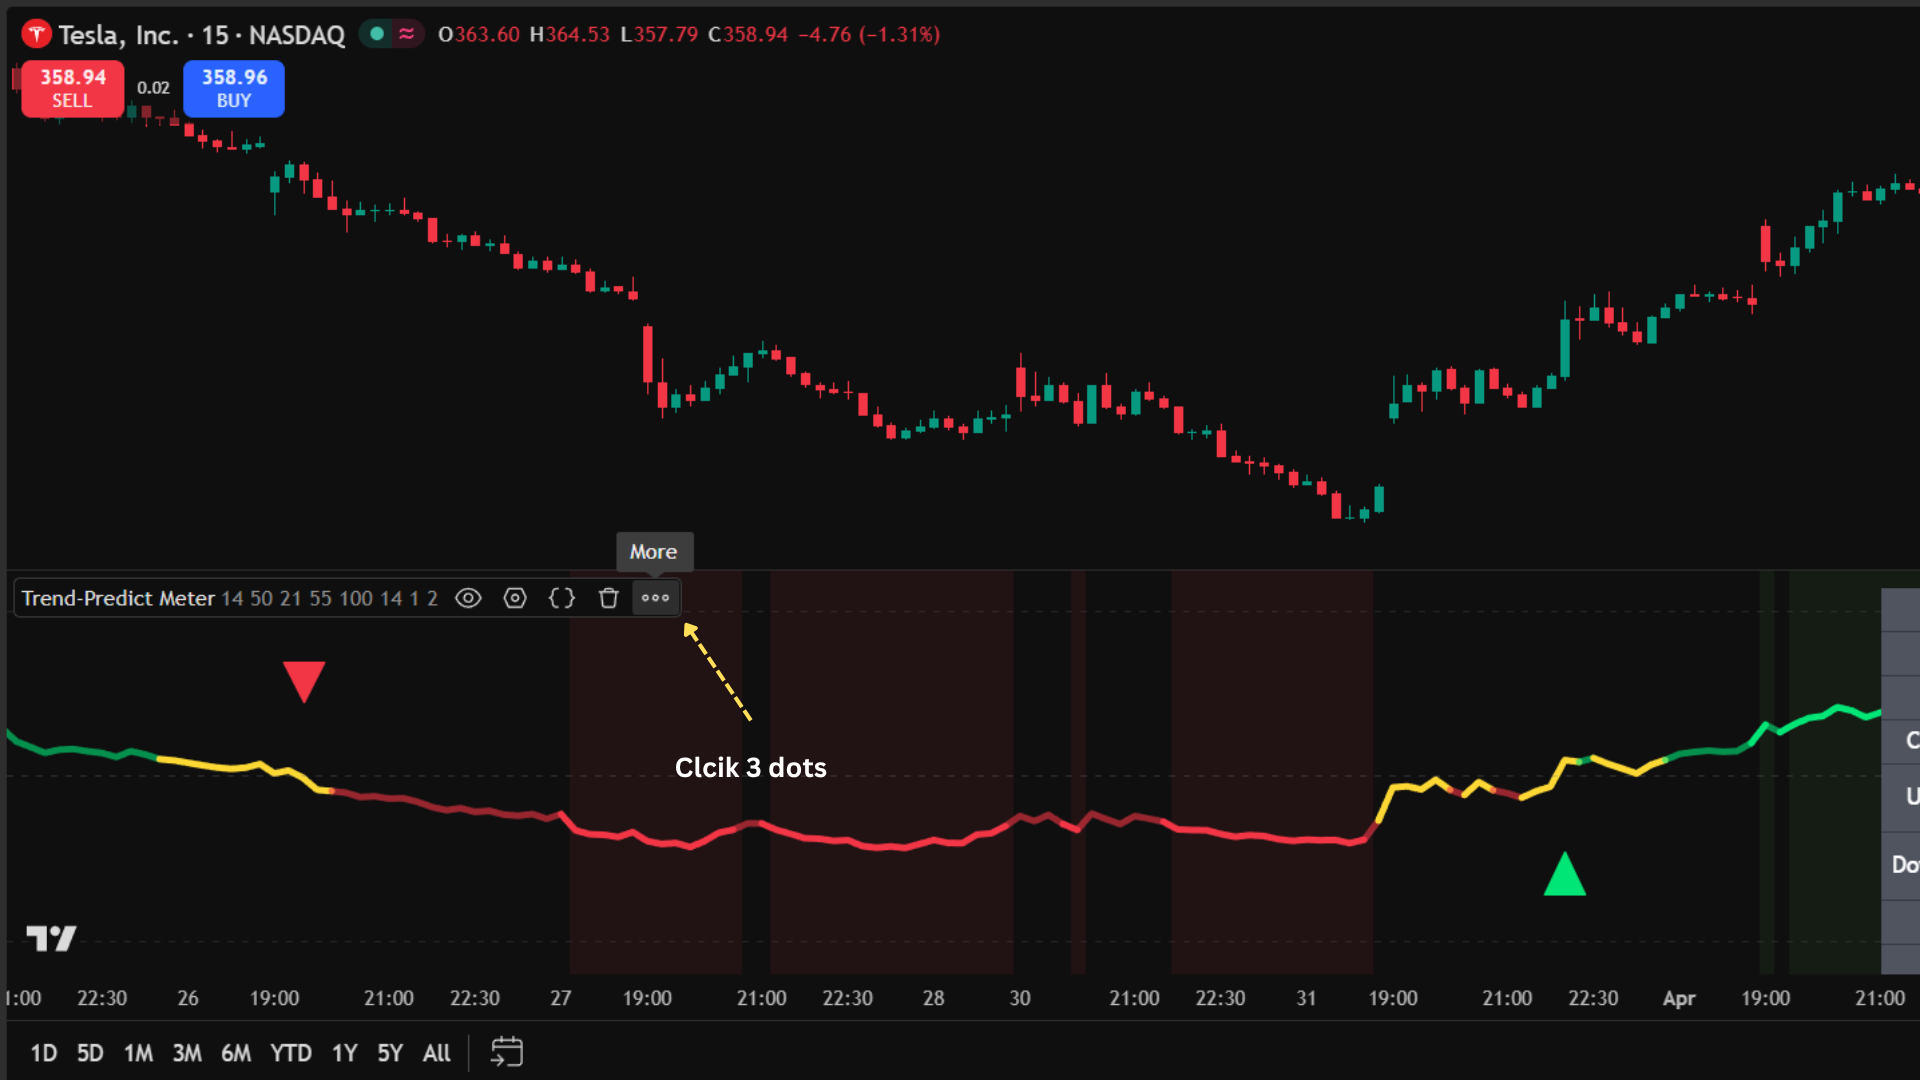Open indicator source code braces icon
Viewport: 1920px width, 1080px height.
point(562,598)
